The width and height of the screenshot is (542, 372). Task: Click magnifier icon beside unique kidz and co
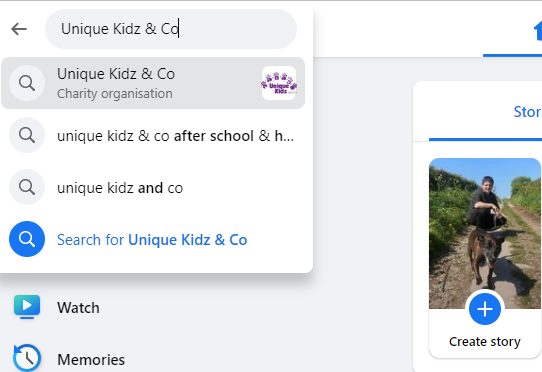click(27, 187)
